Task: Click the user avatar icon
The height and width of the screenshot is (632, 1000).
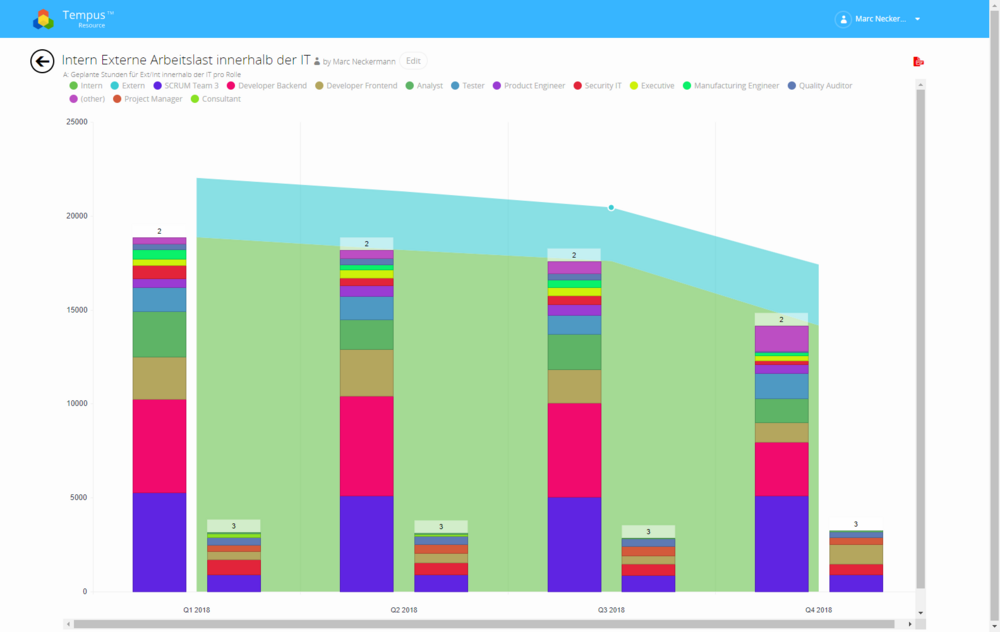Action: [x=843, y=19]
